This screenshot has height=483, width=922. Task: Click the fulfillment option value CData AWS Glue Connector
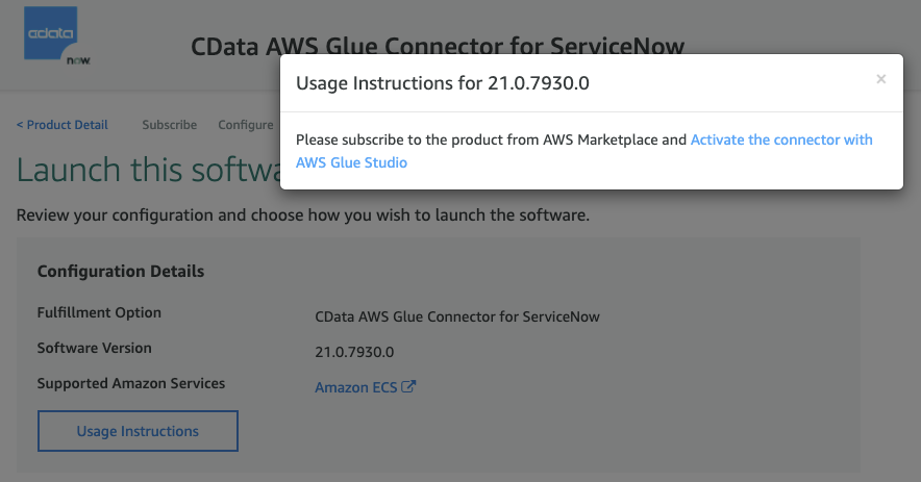tap(456, 317)
